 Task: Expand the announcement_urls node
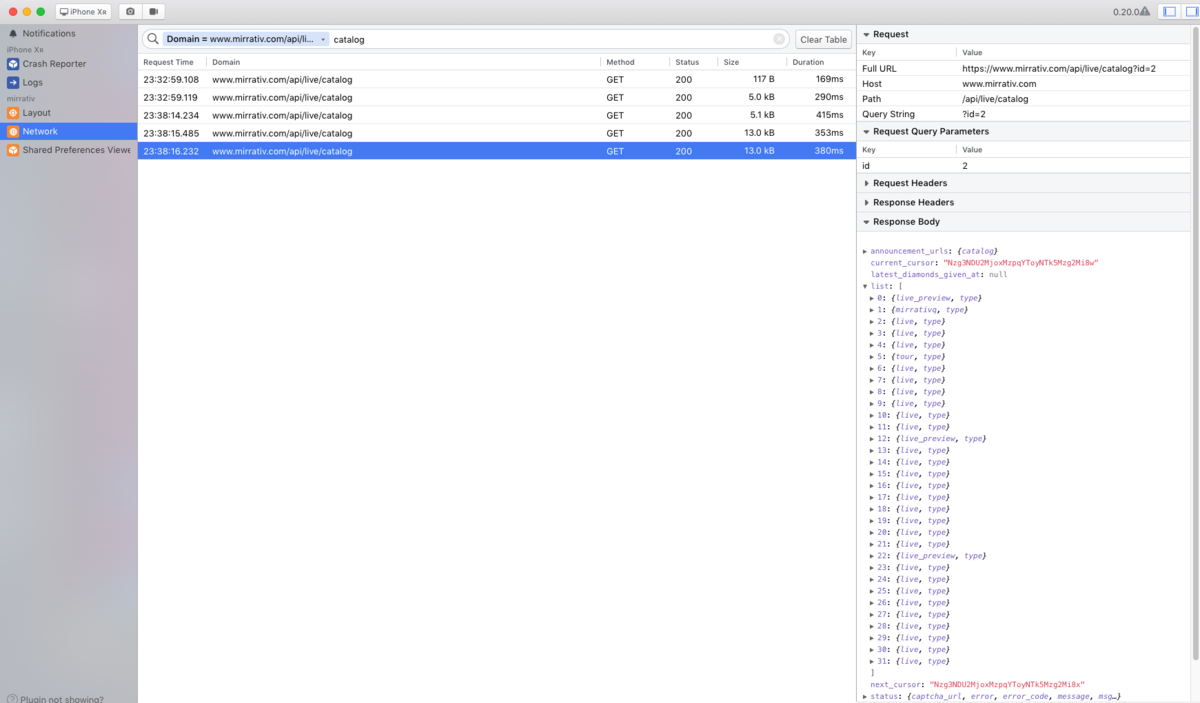865,251
